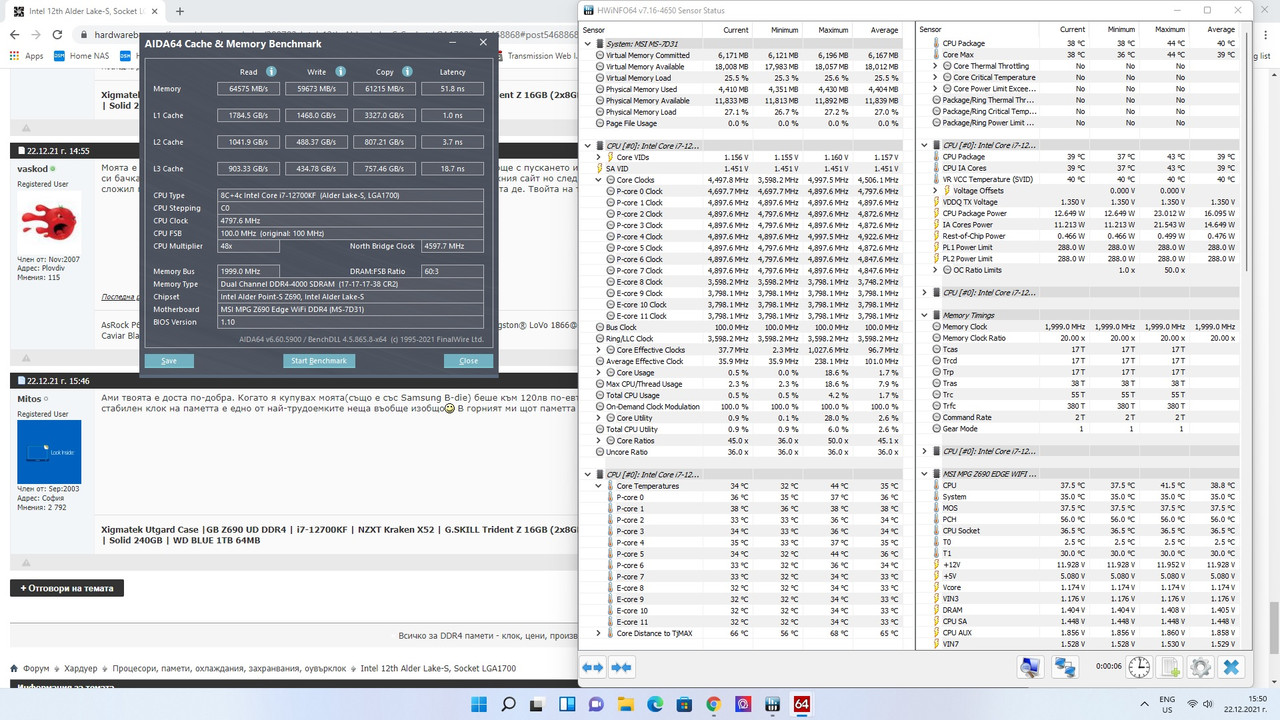This screenshot has height=720, width=1280.
Task: Close sensors with the blue X icon
Action: (x=1232, y=667)
